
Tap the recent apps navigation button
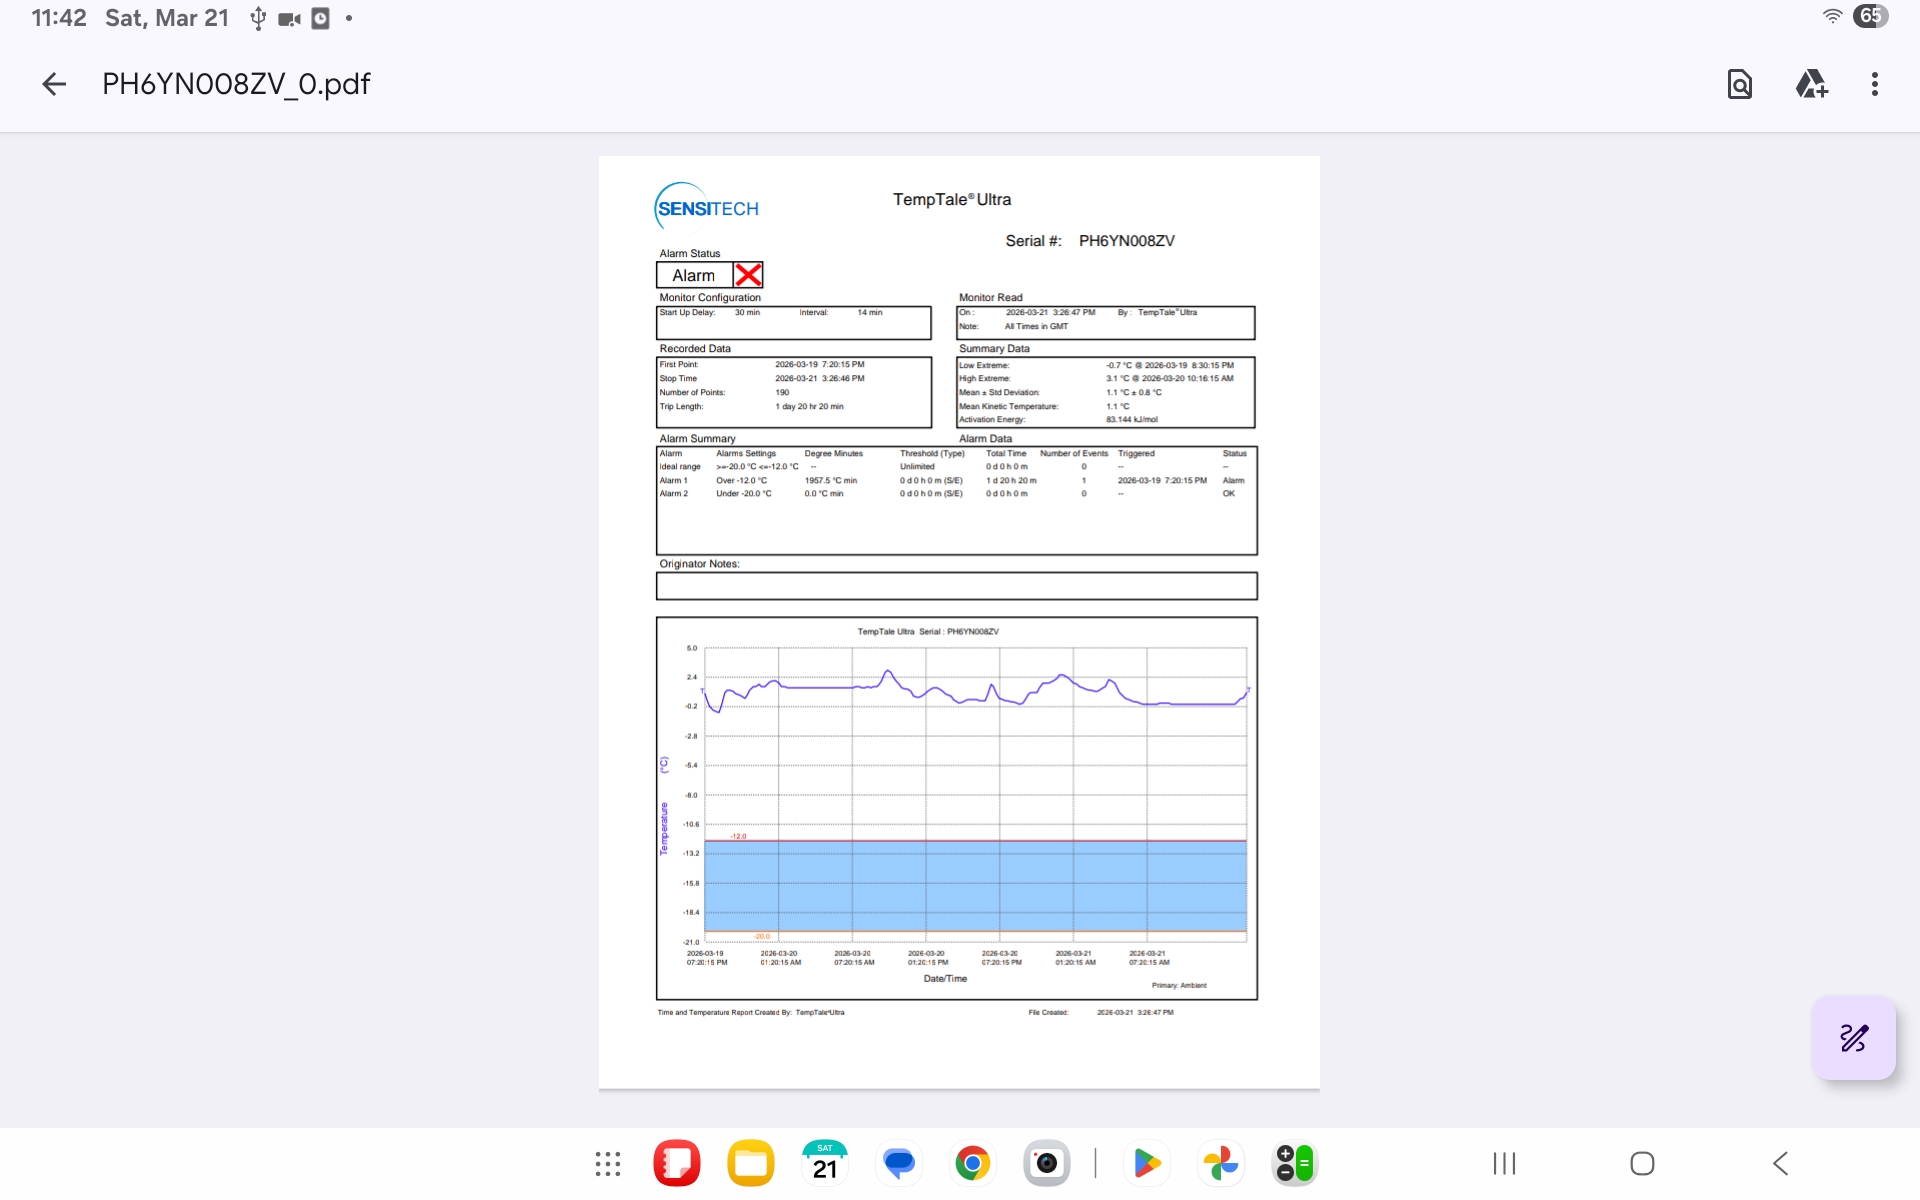pyautogui.click(x=1504, y=1164)
